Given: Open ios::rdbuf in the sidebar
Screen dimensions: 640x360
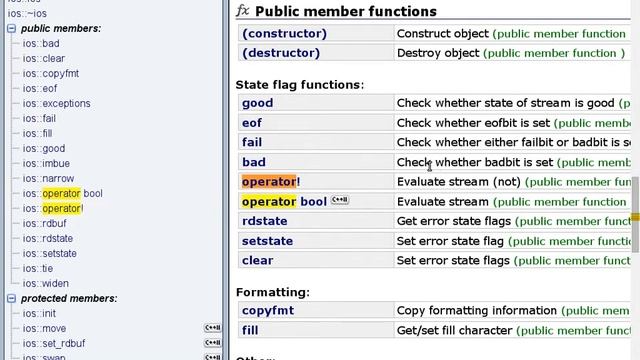Looking at the screenshot, I should tap(44, 224).
